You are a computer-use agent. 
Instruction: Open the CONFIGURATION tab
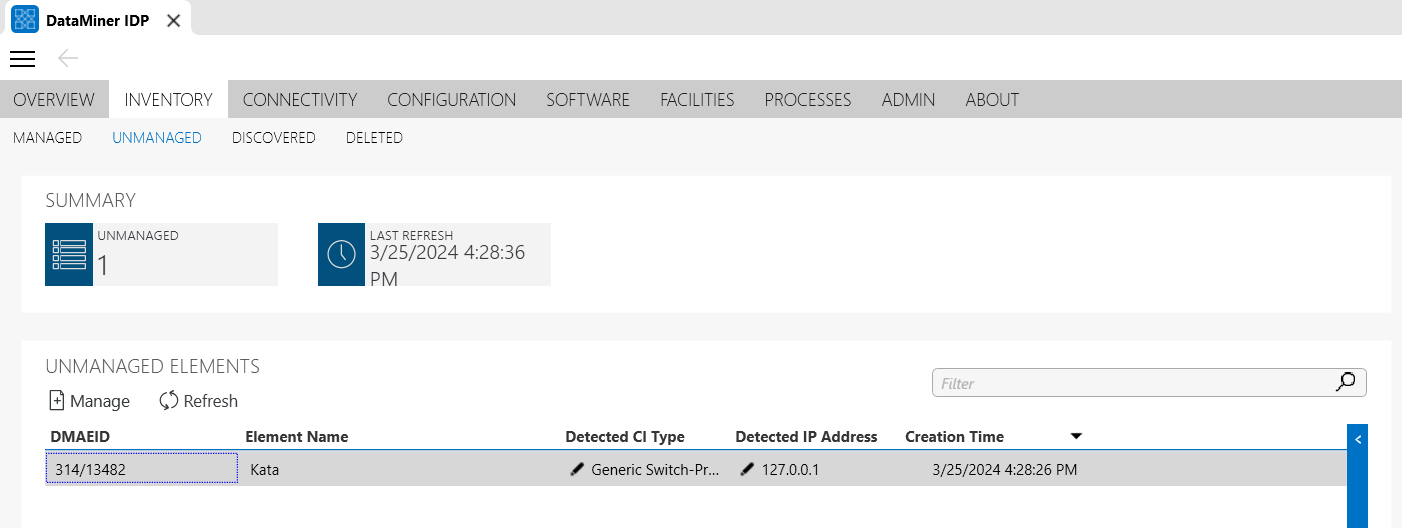[x=452, y=100]
